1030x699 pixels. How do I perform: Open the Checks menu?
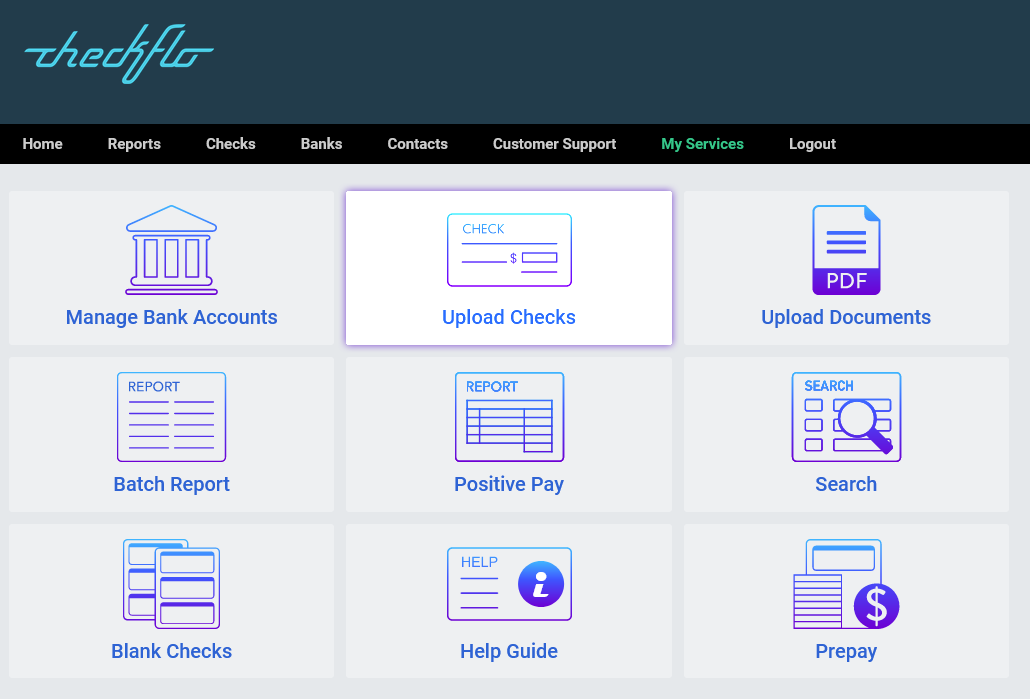pyautogui.click(x=231, y=144)
